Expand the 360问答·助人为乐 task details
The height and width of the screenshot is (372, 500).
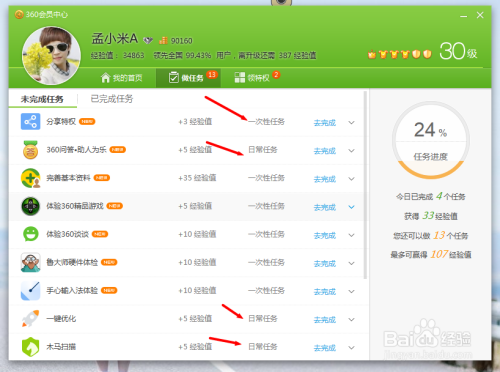351,151
